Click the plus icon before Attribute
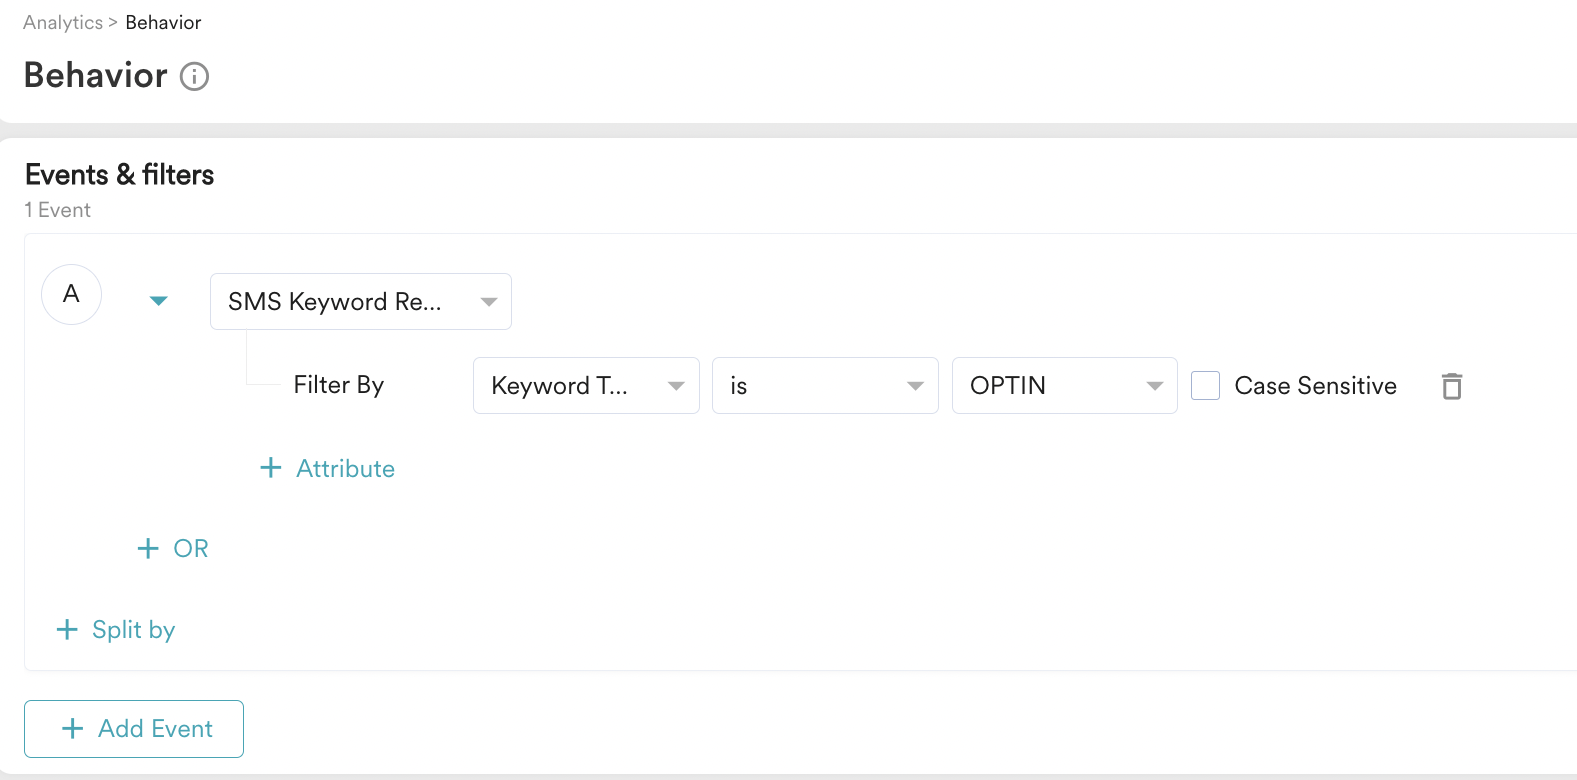Screen dimensions: 1577x780 tap(270, 468)
